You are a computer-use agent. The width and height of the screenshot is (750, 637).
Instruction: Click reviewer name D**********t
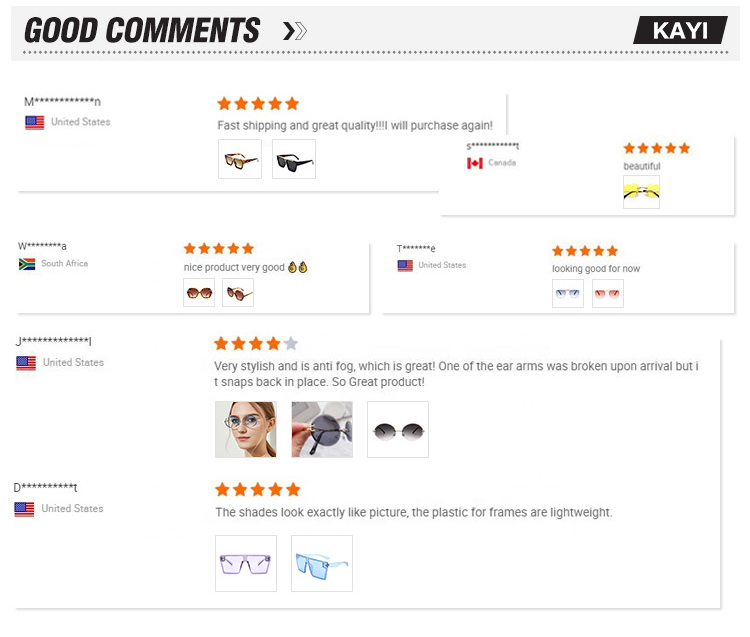tap(45, 487)
